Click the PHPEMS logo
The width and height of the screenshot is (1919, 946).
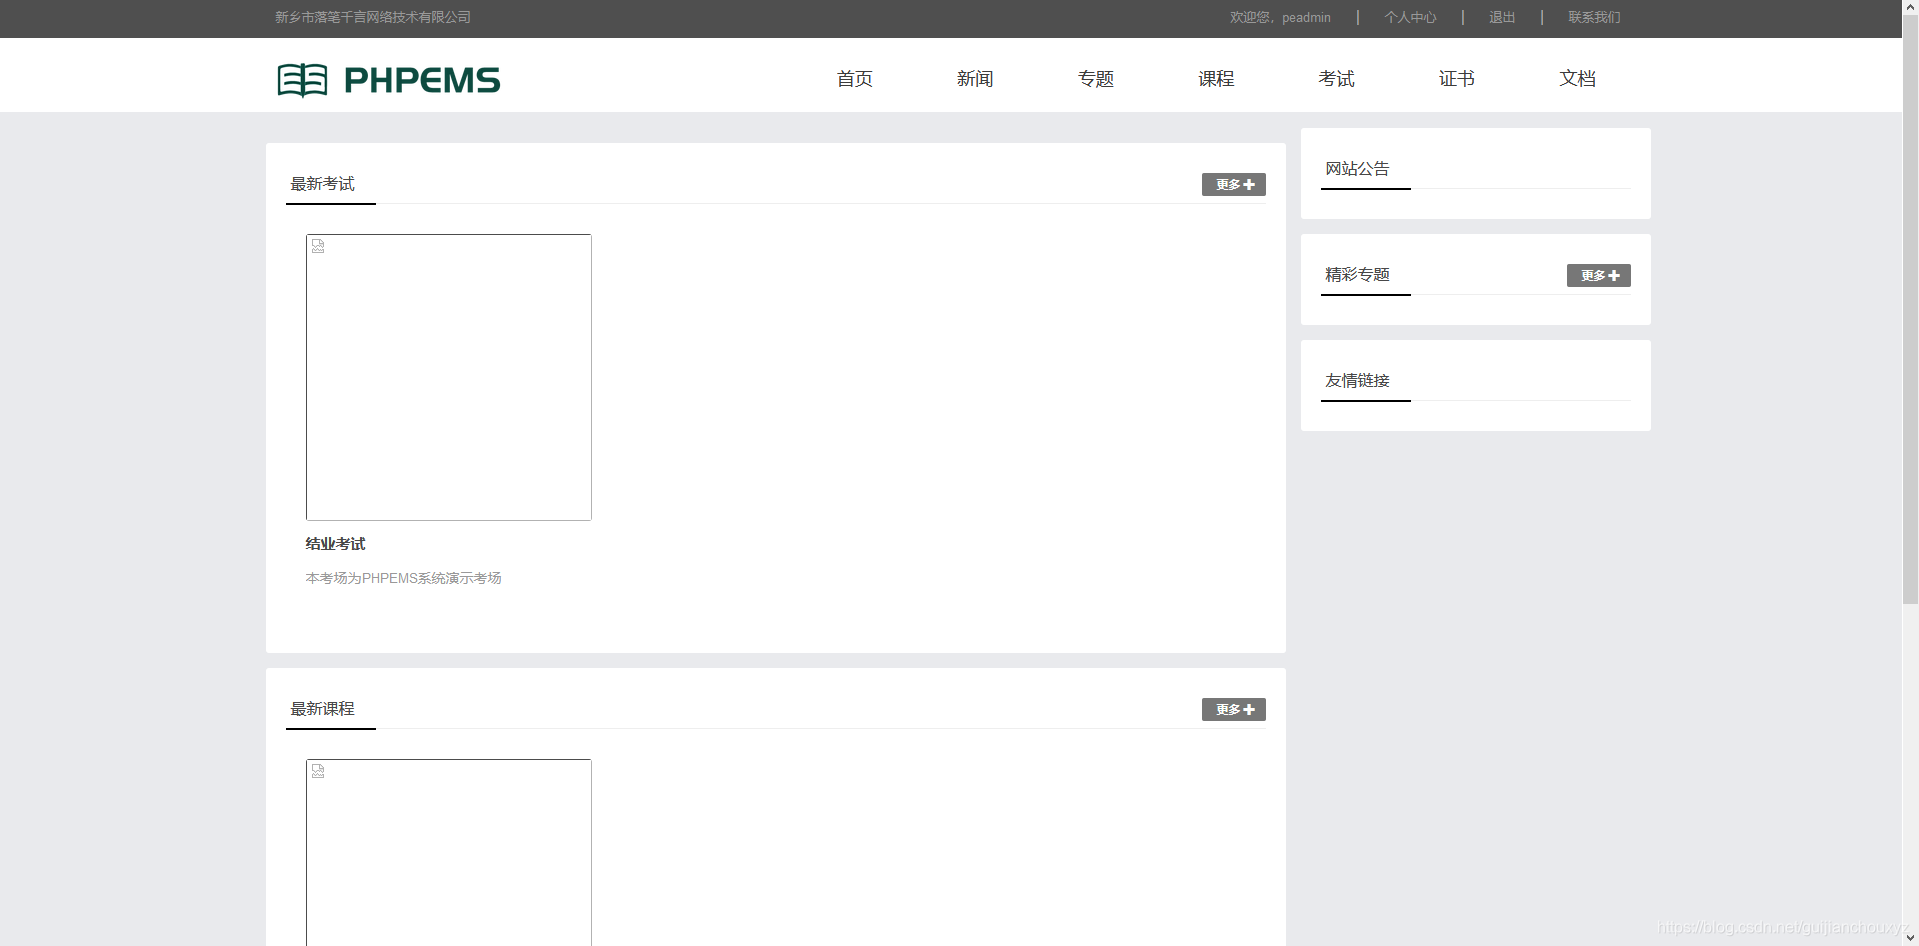(x=388, y=80)
